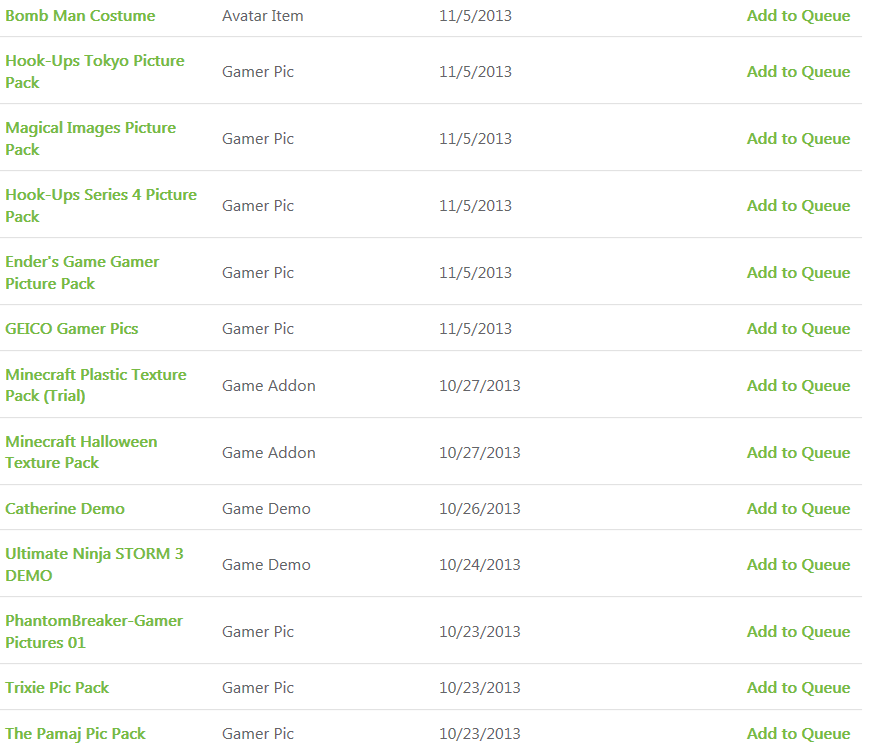Add Trixie Pic Pack to queue
This screenshot has width=878, height=751.
[x=798, y=688]
